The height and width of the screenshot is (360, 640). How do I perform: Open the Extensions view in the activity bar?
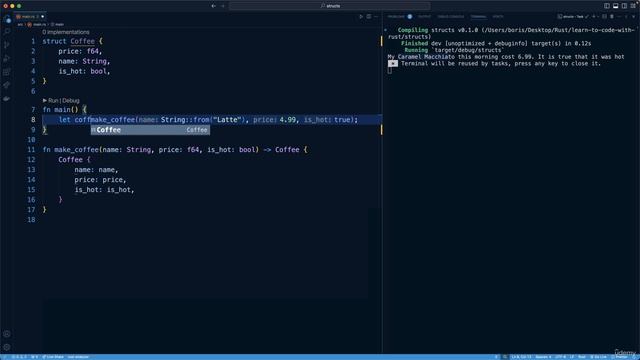[x=7, y=72]
